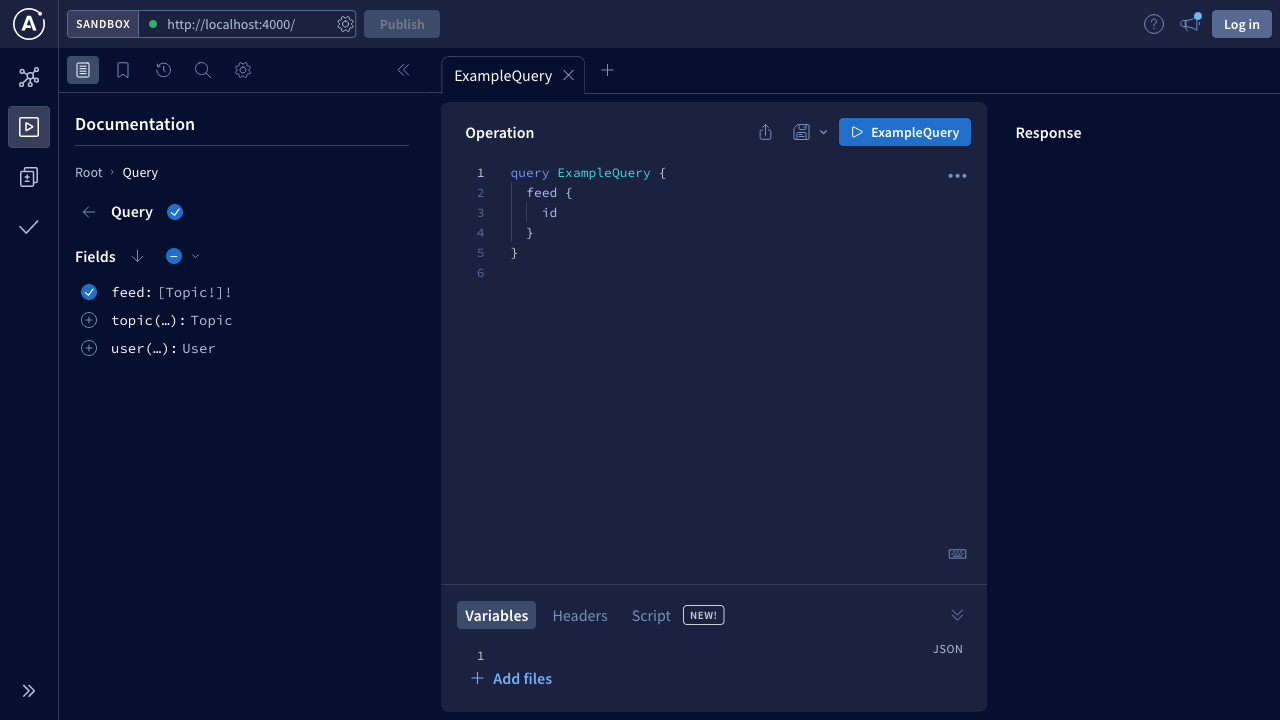Viewport: 1280px width, 720px height.
Task: Expand the left sidebar with double chevron
Action: (x=29, y=691)
